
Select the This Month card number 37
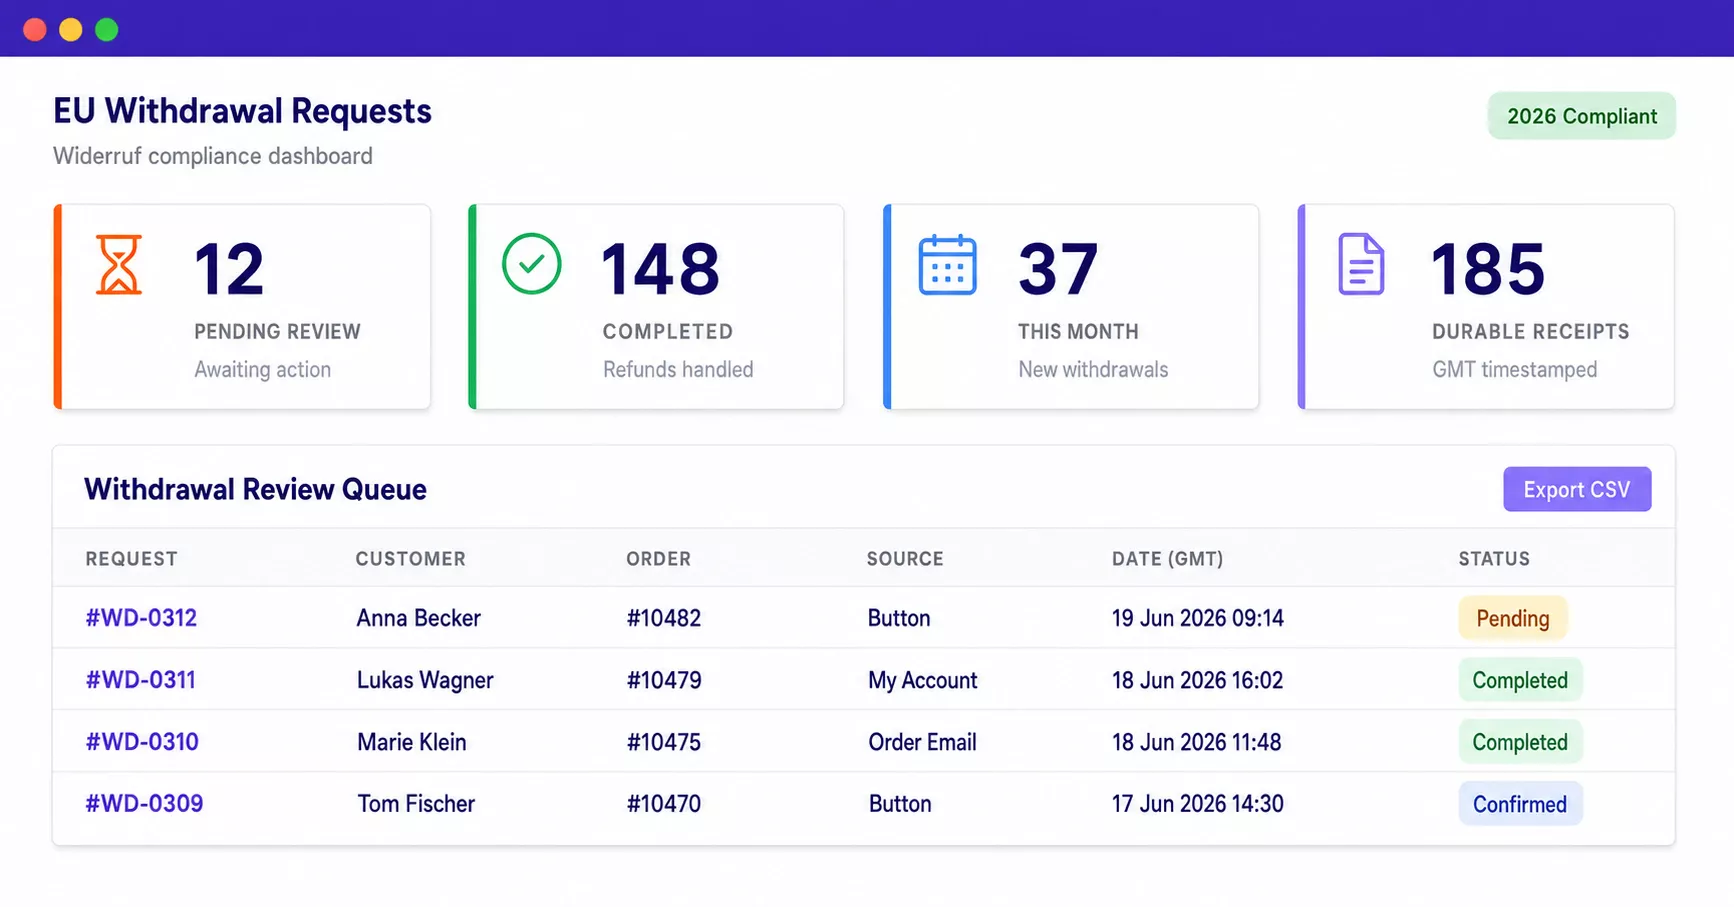coord(1058,269)
